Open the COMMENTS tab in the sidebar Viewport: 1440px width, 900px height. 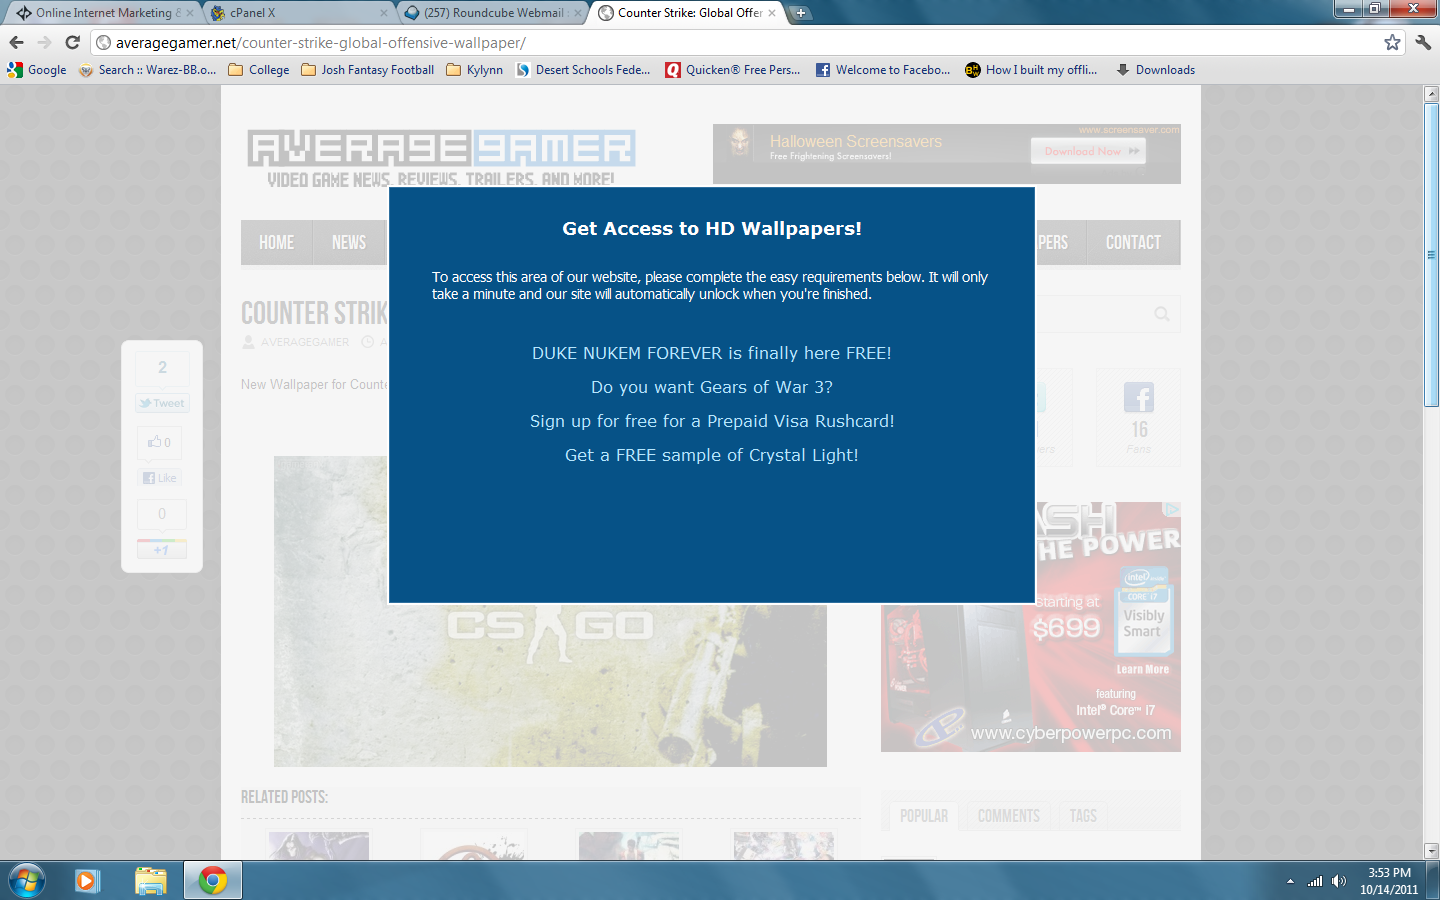1009,816
